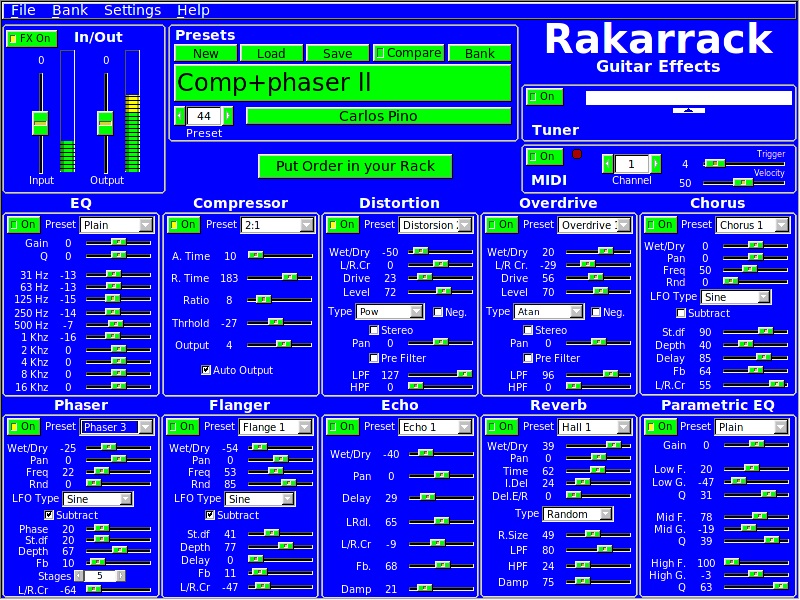Open the Chorus LFO Type dropdown
This screenshot has height=600, width=800.
pyautogui.click(x=736, y=297)
